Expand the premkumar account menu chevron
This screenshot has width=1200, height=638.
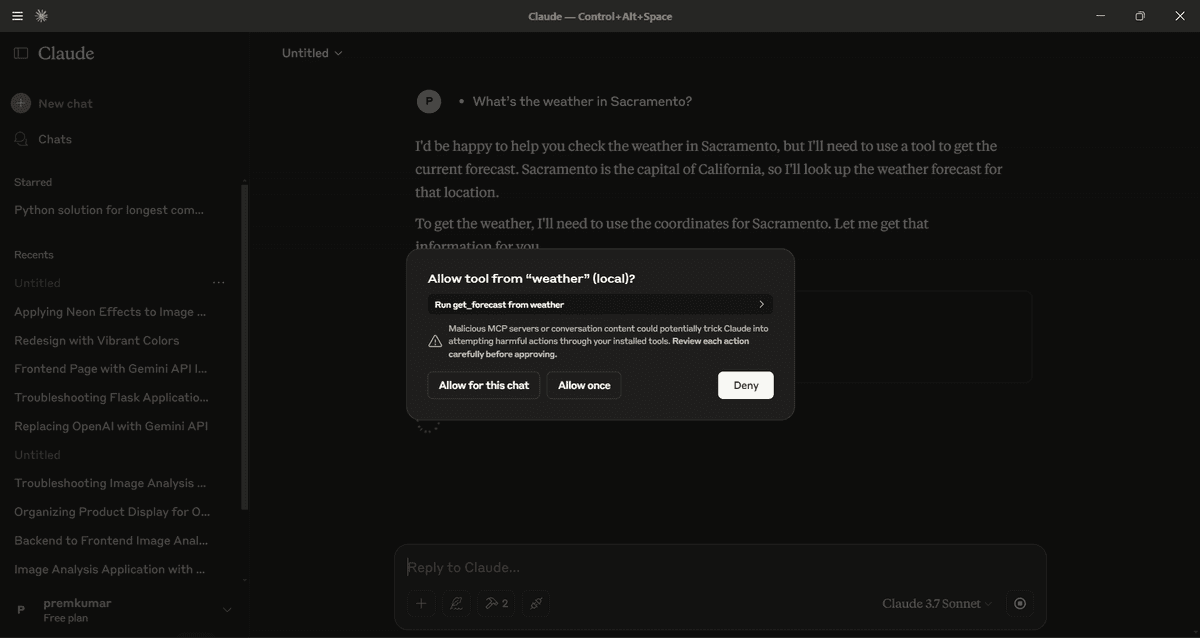[x=227, y=610]
